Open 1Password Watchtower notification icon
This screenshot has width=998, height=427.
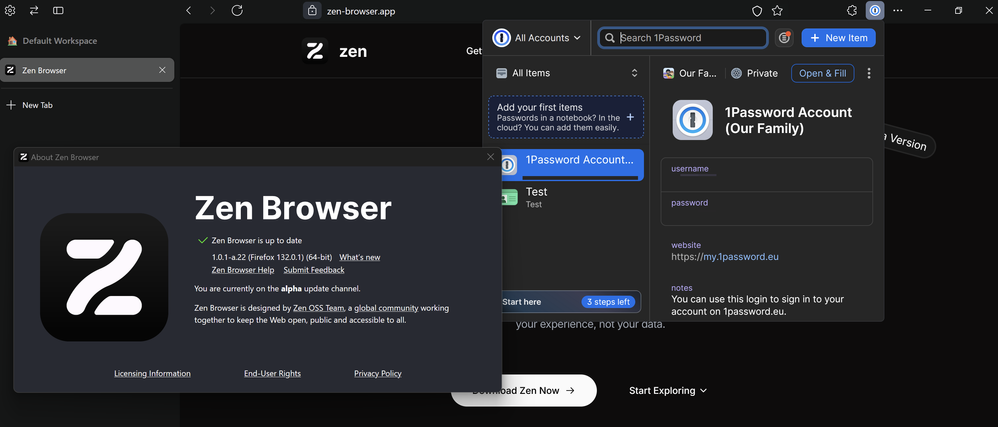pos(785,38)
